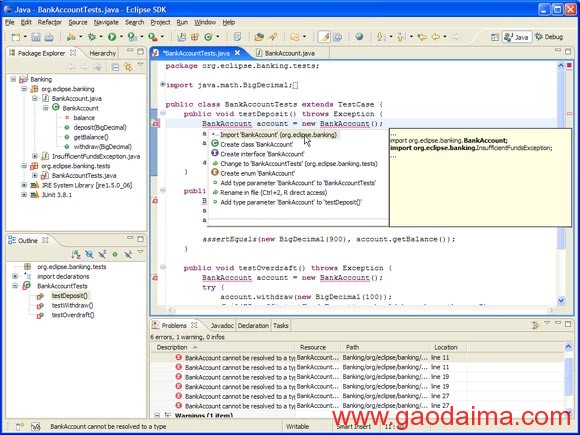Expand InsufficientFundsException.java node
Image resolution: width=580 pixels, height=435 pixels.
35,156
